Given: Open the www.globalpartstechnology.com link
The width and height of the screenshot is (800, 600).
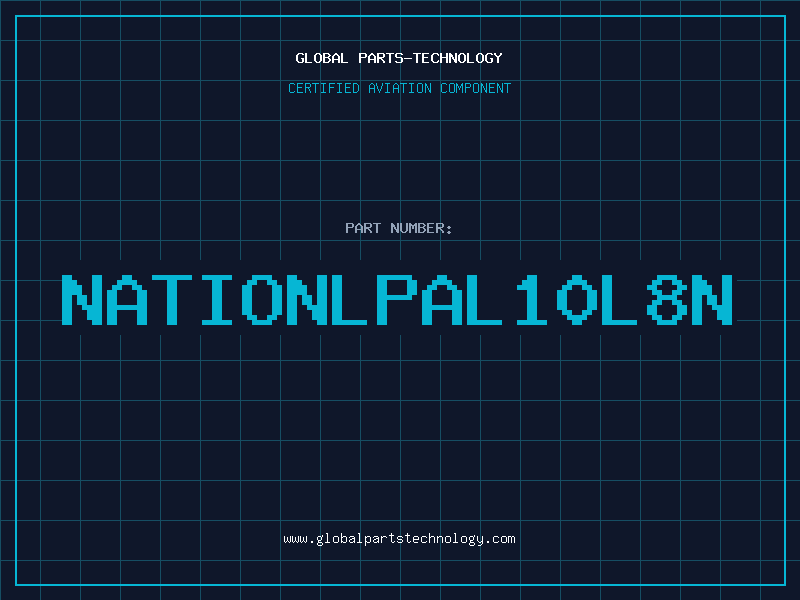Looking at the screenshot, I should pos(399,539).
